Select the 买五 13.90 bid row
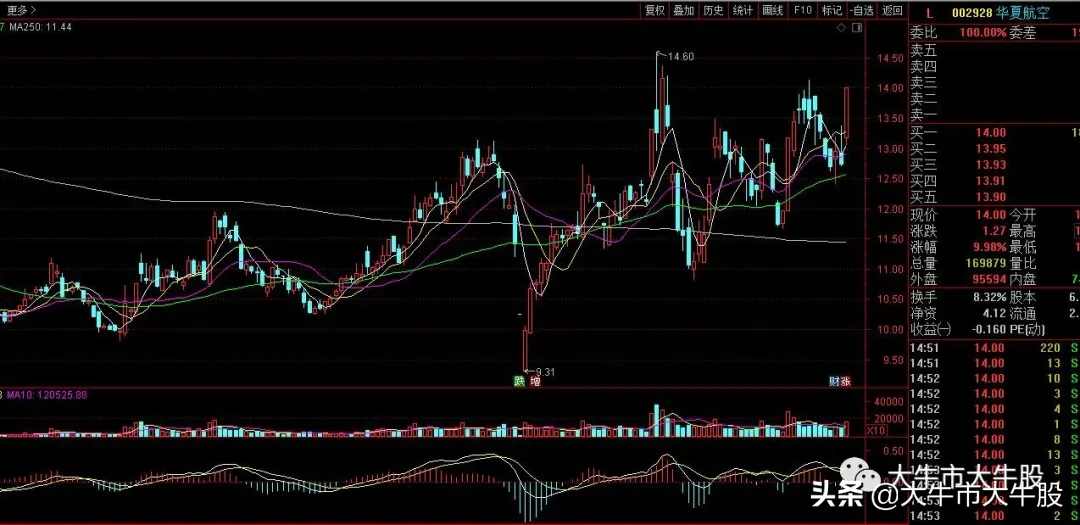 pyautogui.click(x=995, y=197)
